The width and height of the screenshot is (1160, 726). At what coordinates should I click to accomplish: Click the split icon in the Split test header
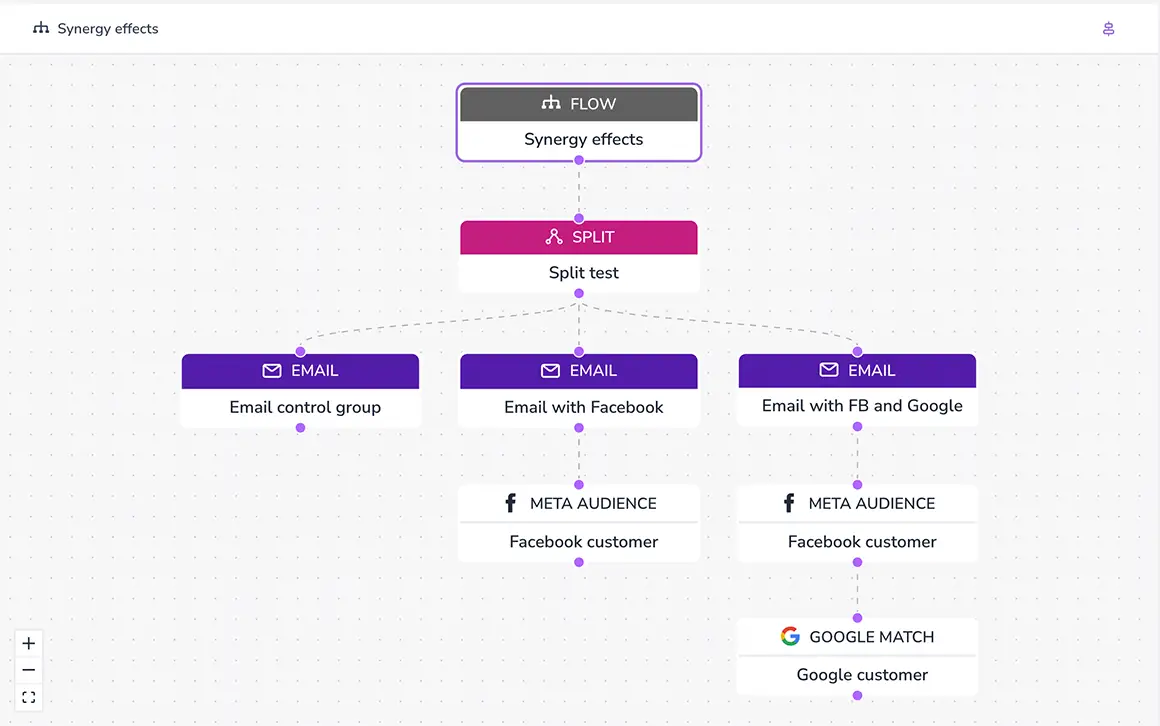click(x=552, y=237)
